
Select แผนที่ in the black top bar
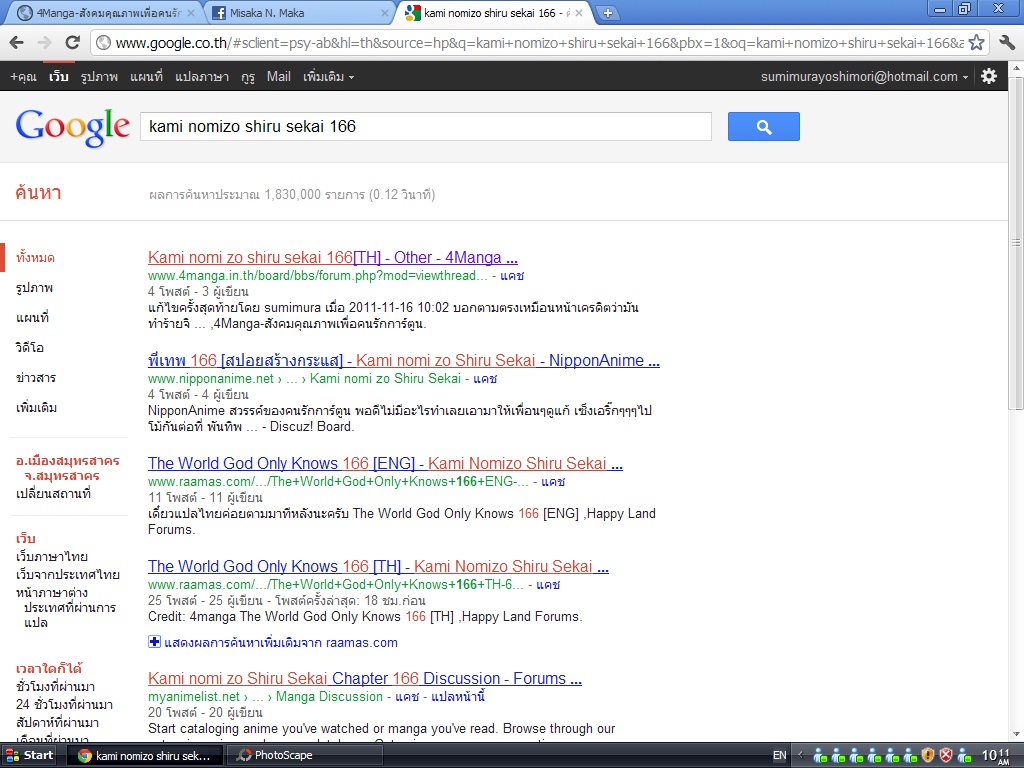coord(146,76)
